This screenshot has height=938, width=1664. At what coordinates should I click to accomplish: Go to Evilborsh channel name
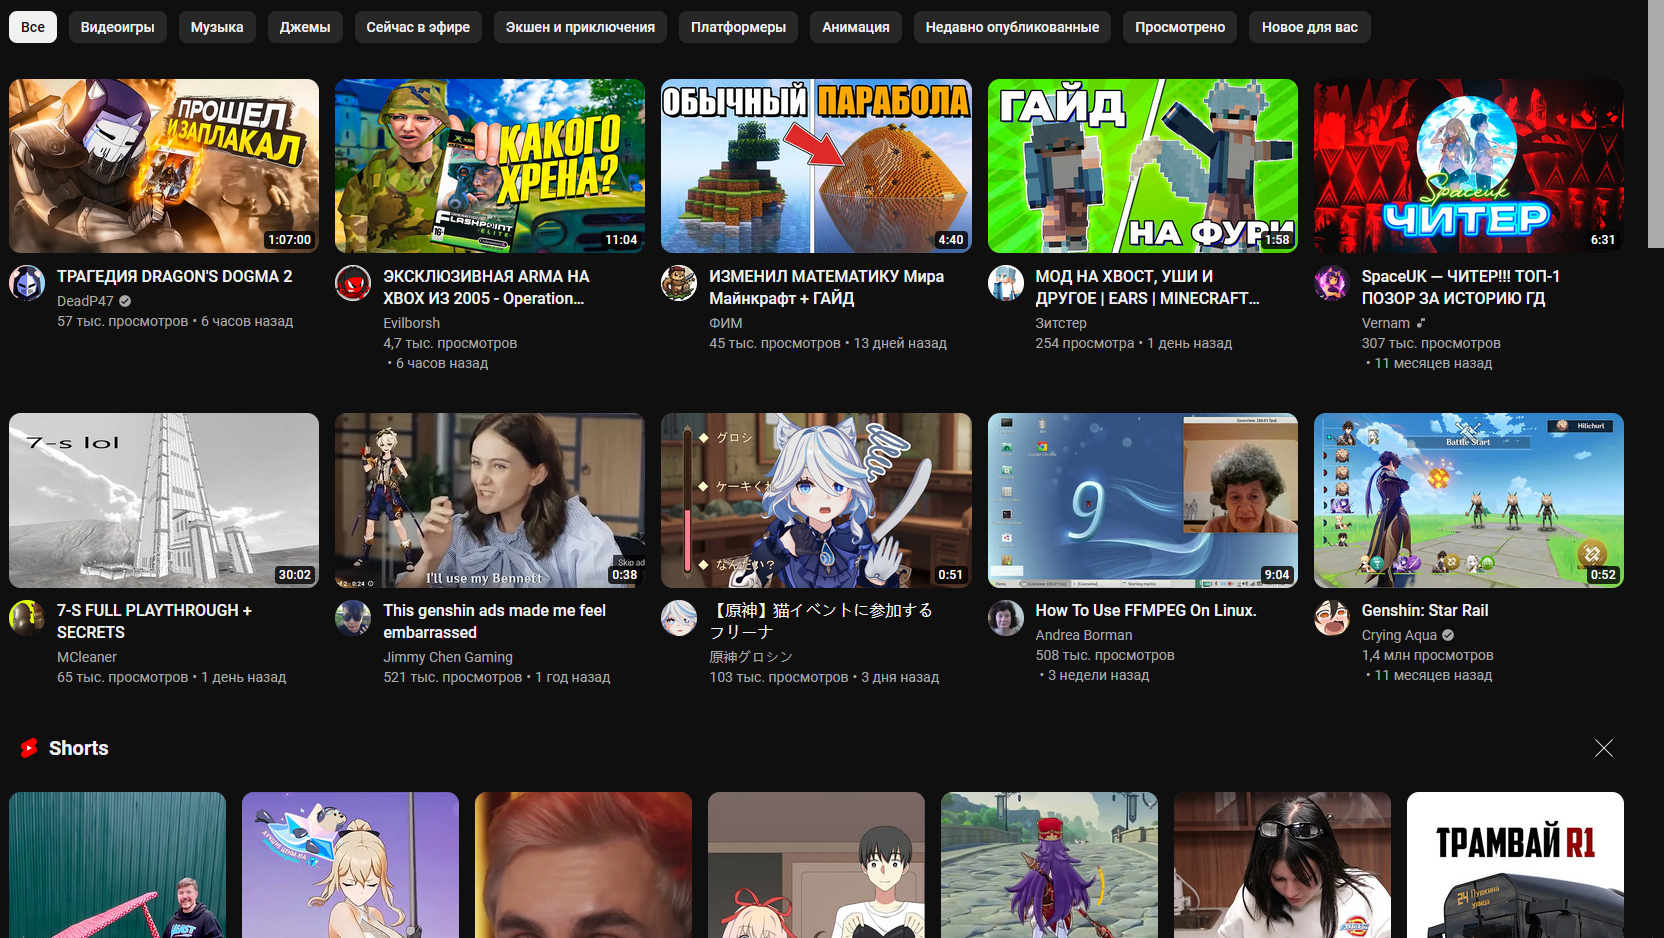(411, 323)
